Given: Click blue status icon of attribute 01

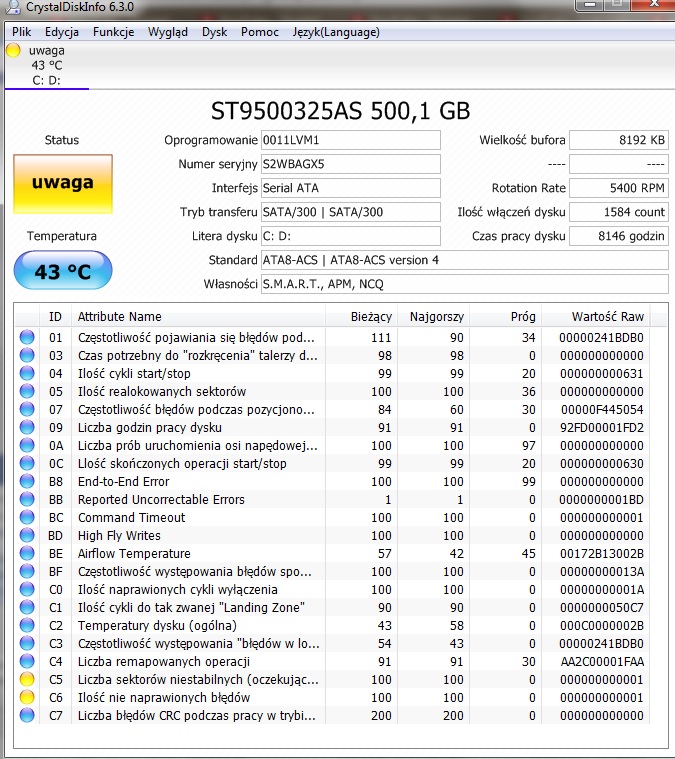Looking at the screenshot, I should coord(27,337).
